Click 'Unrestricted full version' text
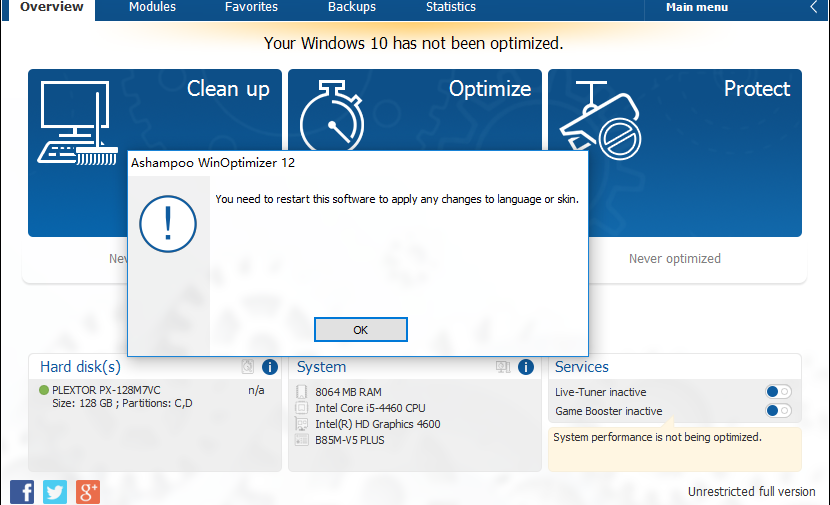 751,492
